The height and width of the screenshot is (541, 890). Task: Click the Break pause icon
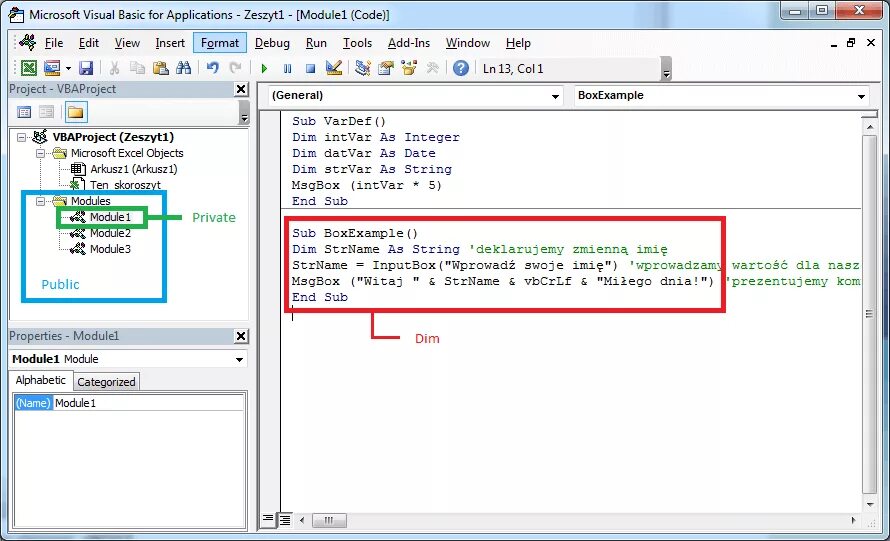click(x=287, y=69)
